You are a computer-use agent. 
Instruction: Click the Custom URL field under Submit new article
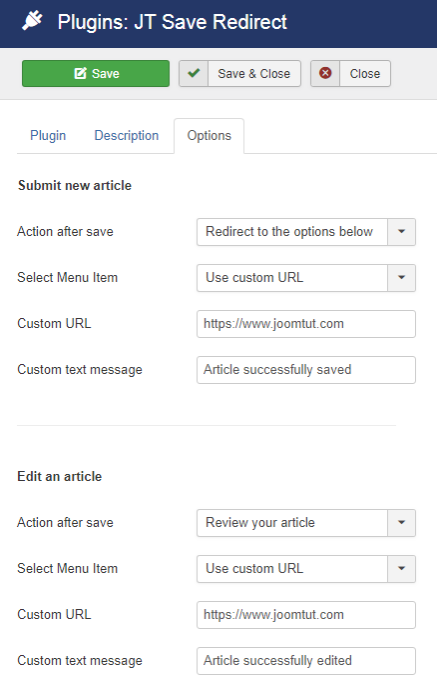tap(306, 324)
